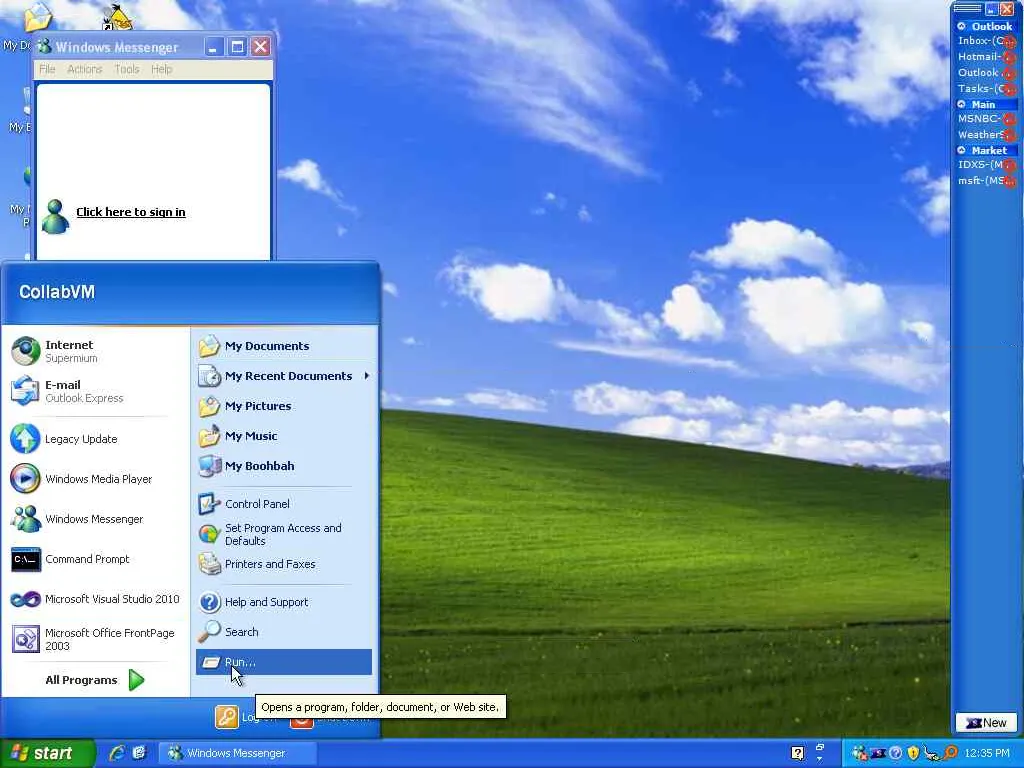Screen dimensions: 1024x768
Task: Open Microsoft Visual Studio 2010
Action: point(97,599)
